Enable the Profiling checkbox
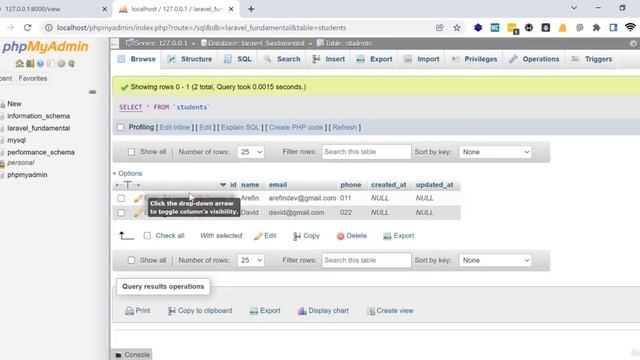The width and height of the screenshot is (640, 360). [x=120, y=127]
